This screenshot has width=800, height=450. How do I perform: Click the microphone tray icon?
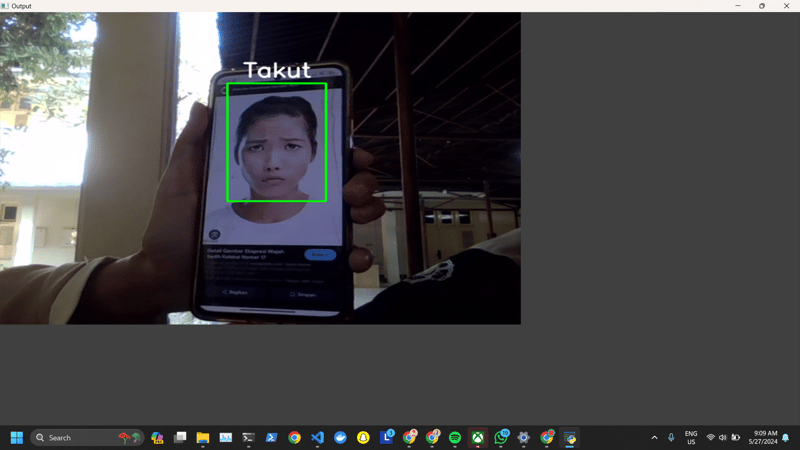[671, 438]
